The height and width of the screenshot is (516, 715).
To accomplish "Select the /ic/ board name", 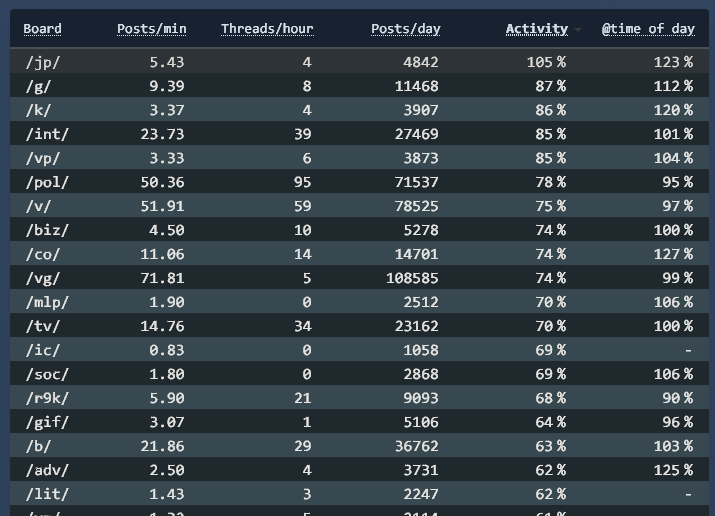I will pyautogui.click(x=42, y=350).
